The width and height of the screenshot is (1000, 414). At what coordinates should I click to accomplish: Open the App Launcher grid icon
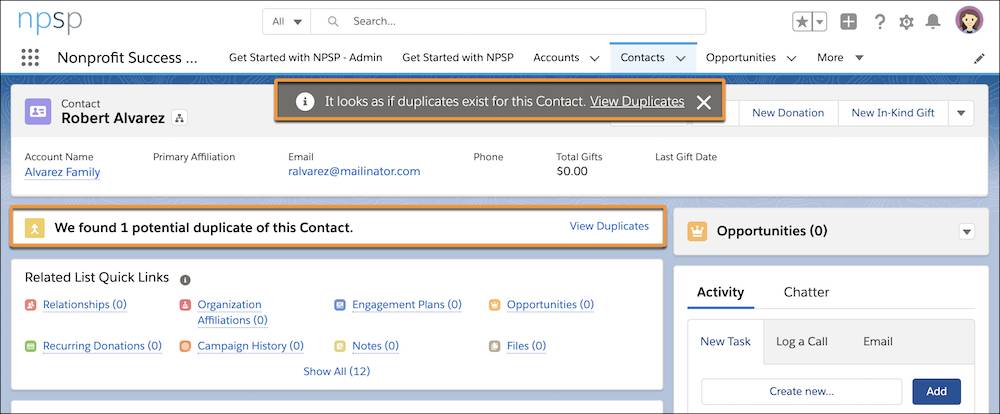click(x=30, y=57)
